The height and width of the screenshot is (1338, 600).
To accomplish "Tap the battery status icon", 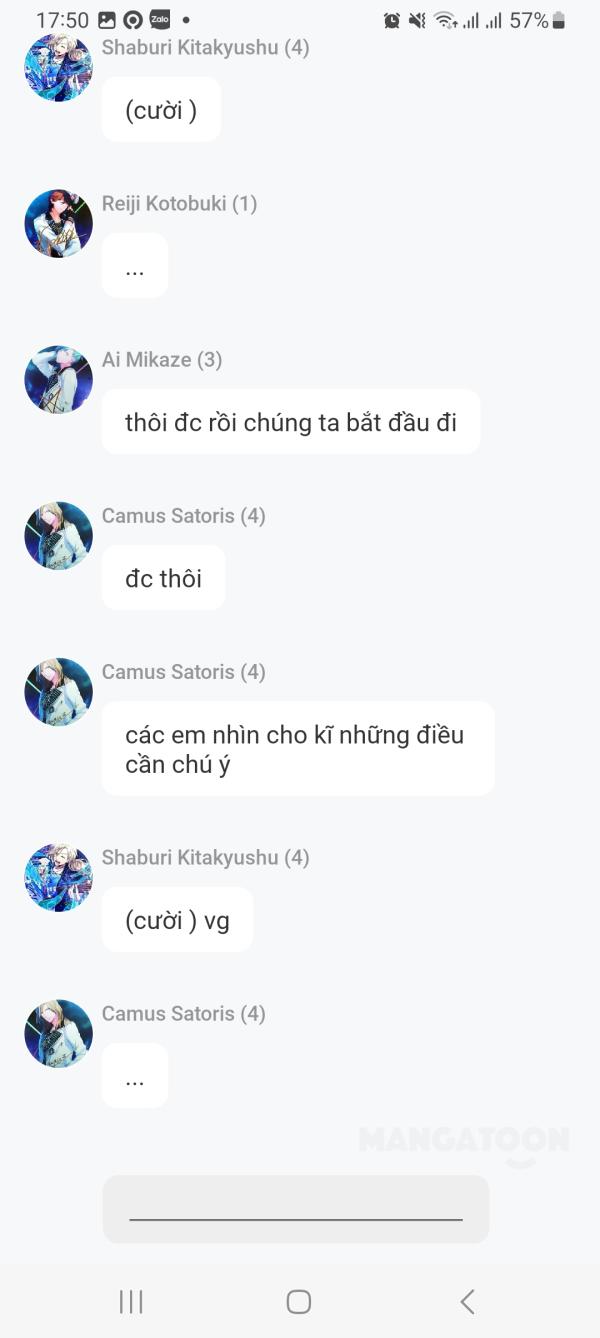I will pos(559,20).
